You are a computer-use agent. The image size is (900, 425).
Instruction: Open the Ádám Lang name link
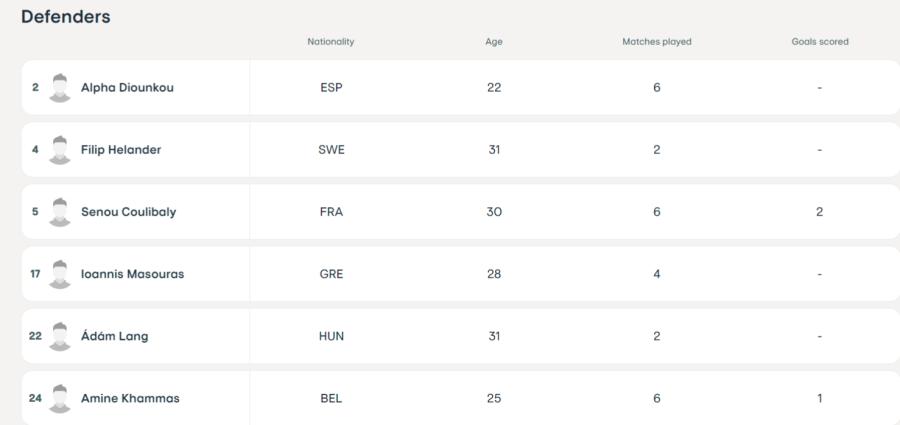coord(114,336)
